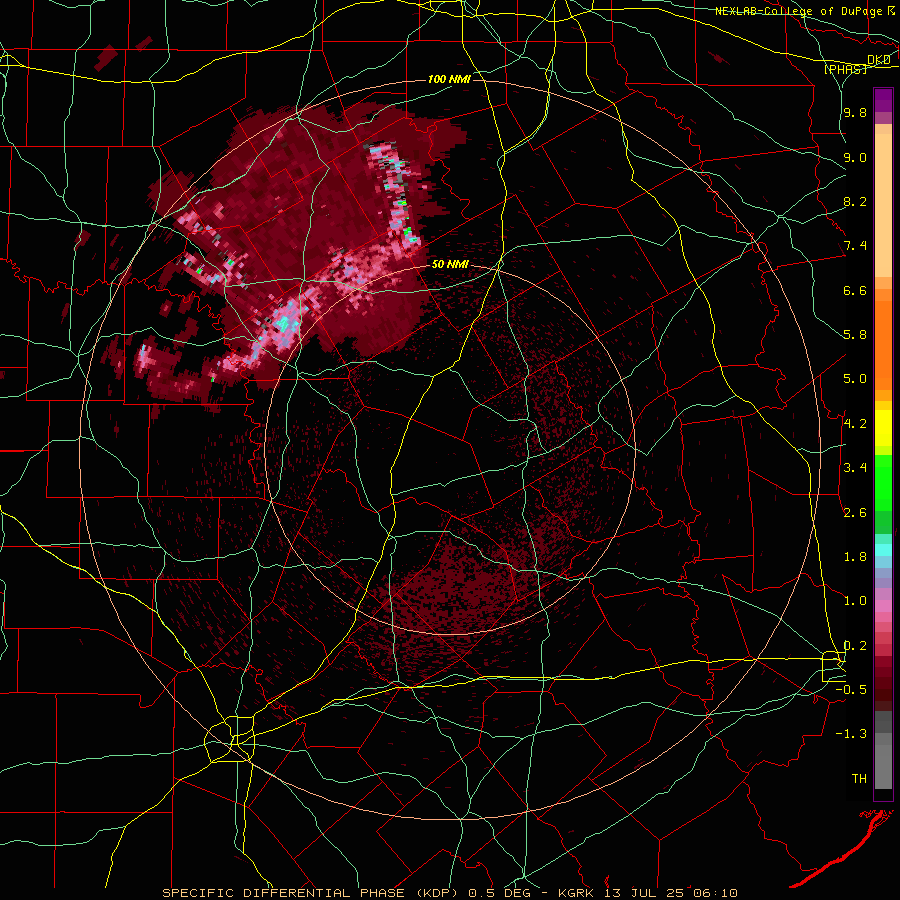
Task: Click the '50 NMI' range ring label
Action: click(450, 265)
